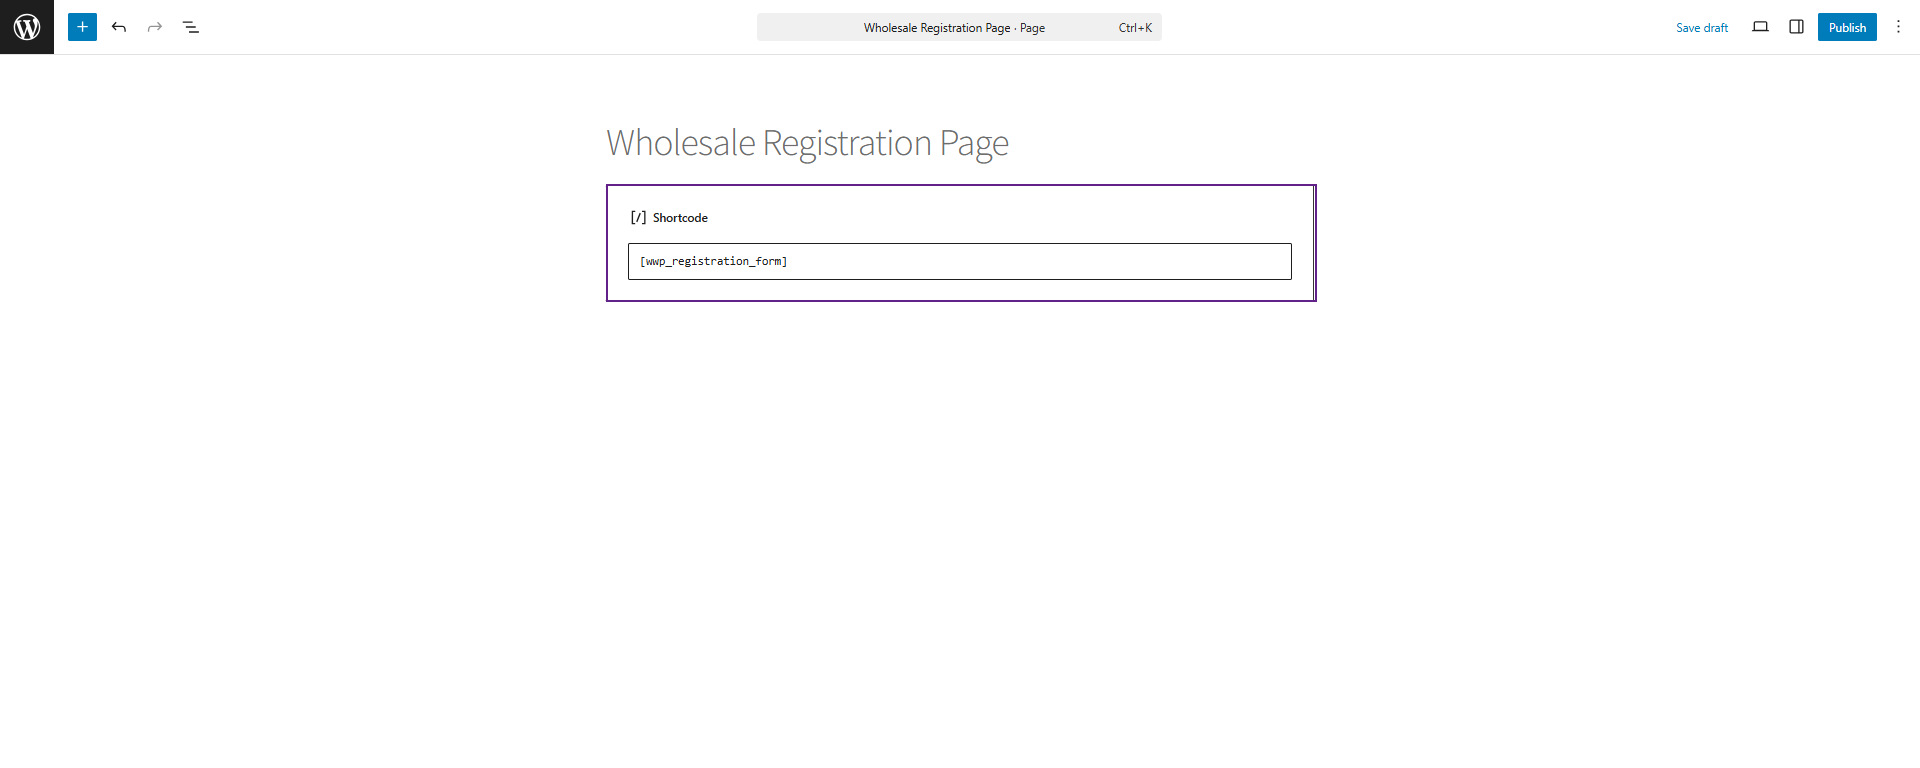This screenshot has height=768, width=1920.
Task: Click the Ctrl+K shortcut hint
Action: [x=1135, y=28]
